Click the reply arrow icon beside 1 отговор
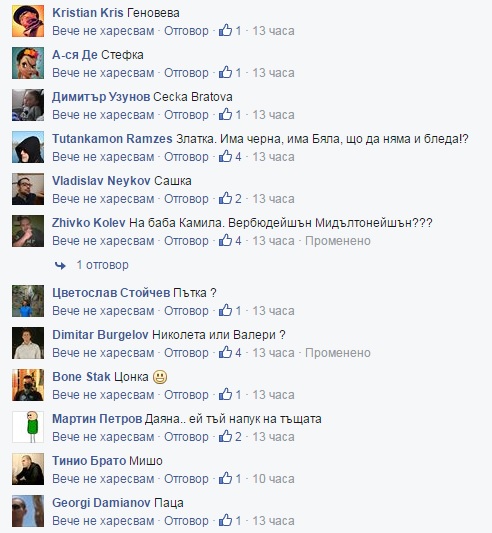The width and height of the screenshot is (492, 533). point(60,265)
